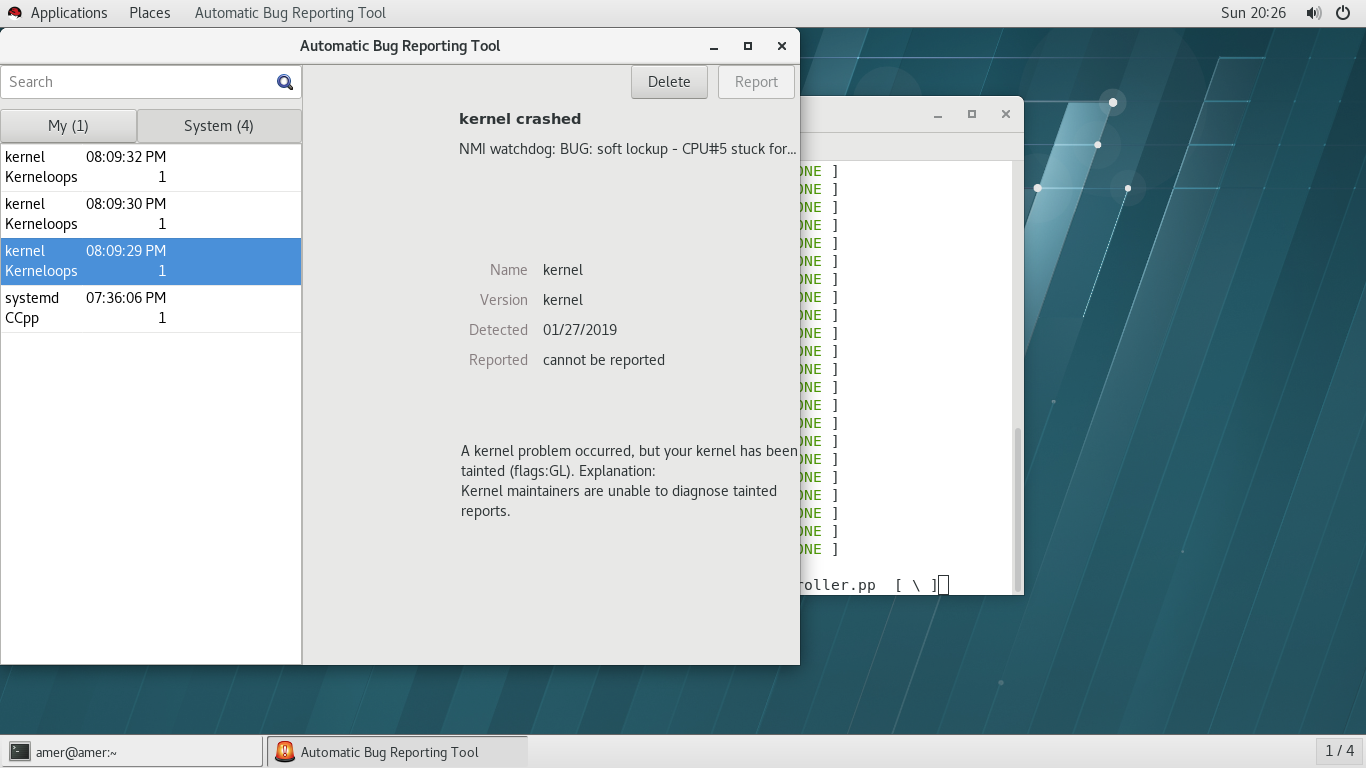Click the ABRT taskbar alarm icon
The width and height of the screenshot is (1366, 768).
285,752
